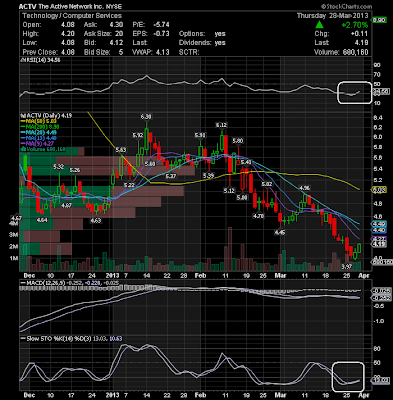Click the VWAP value 4.13
The width and height of the screenshot is (393, 400).
tap(162, 52)
